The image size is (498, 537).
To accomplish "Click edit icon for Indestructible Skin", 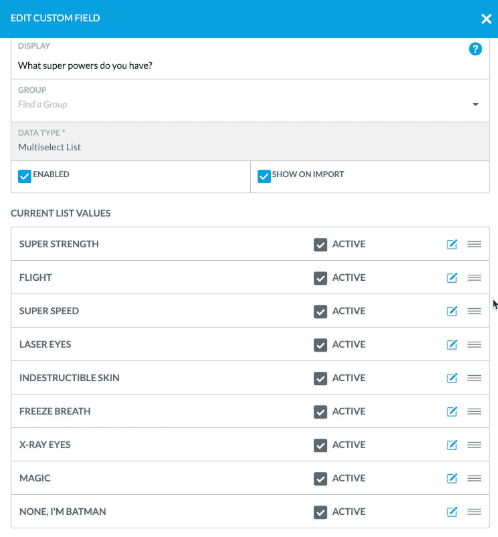I will pos(452,378).
